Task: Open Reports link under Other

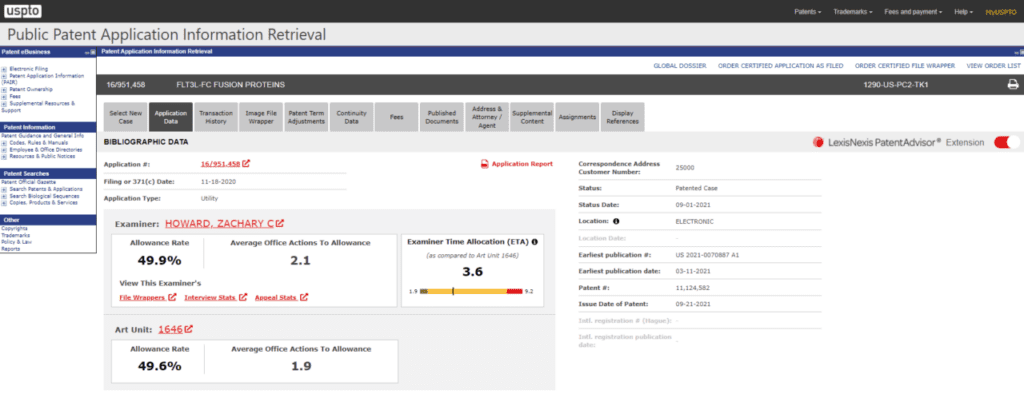Action: coord(10,249)
